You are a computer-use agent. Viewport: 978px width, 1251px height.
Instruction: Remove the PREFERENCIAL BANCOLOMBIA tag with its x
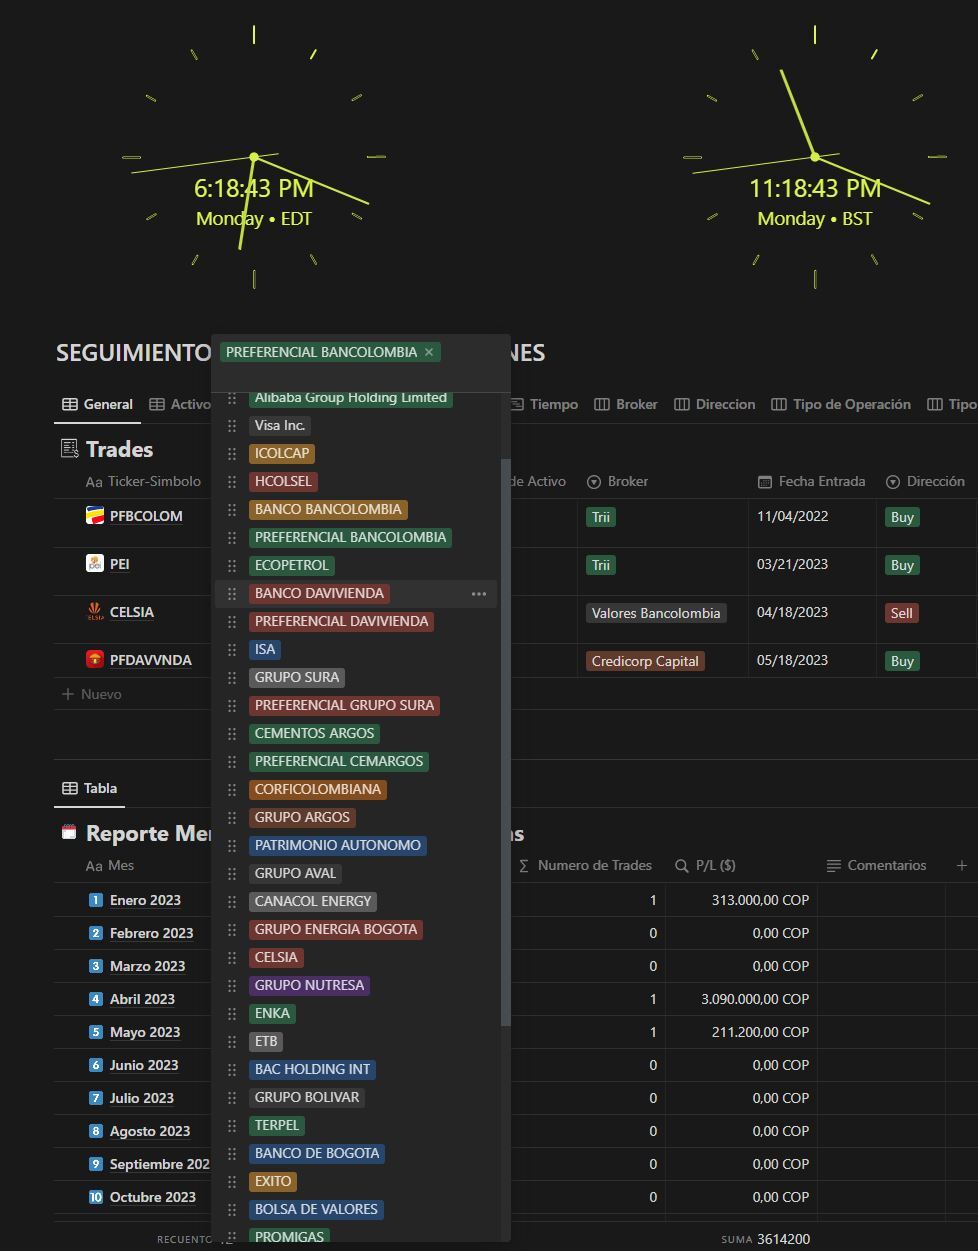tap(429, 352)
